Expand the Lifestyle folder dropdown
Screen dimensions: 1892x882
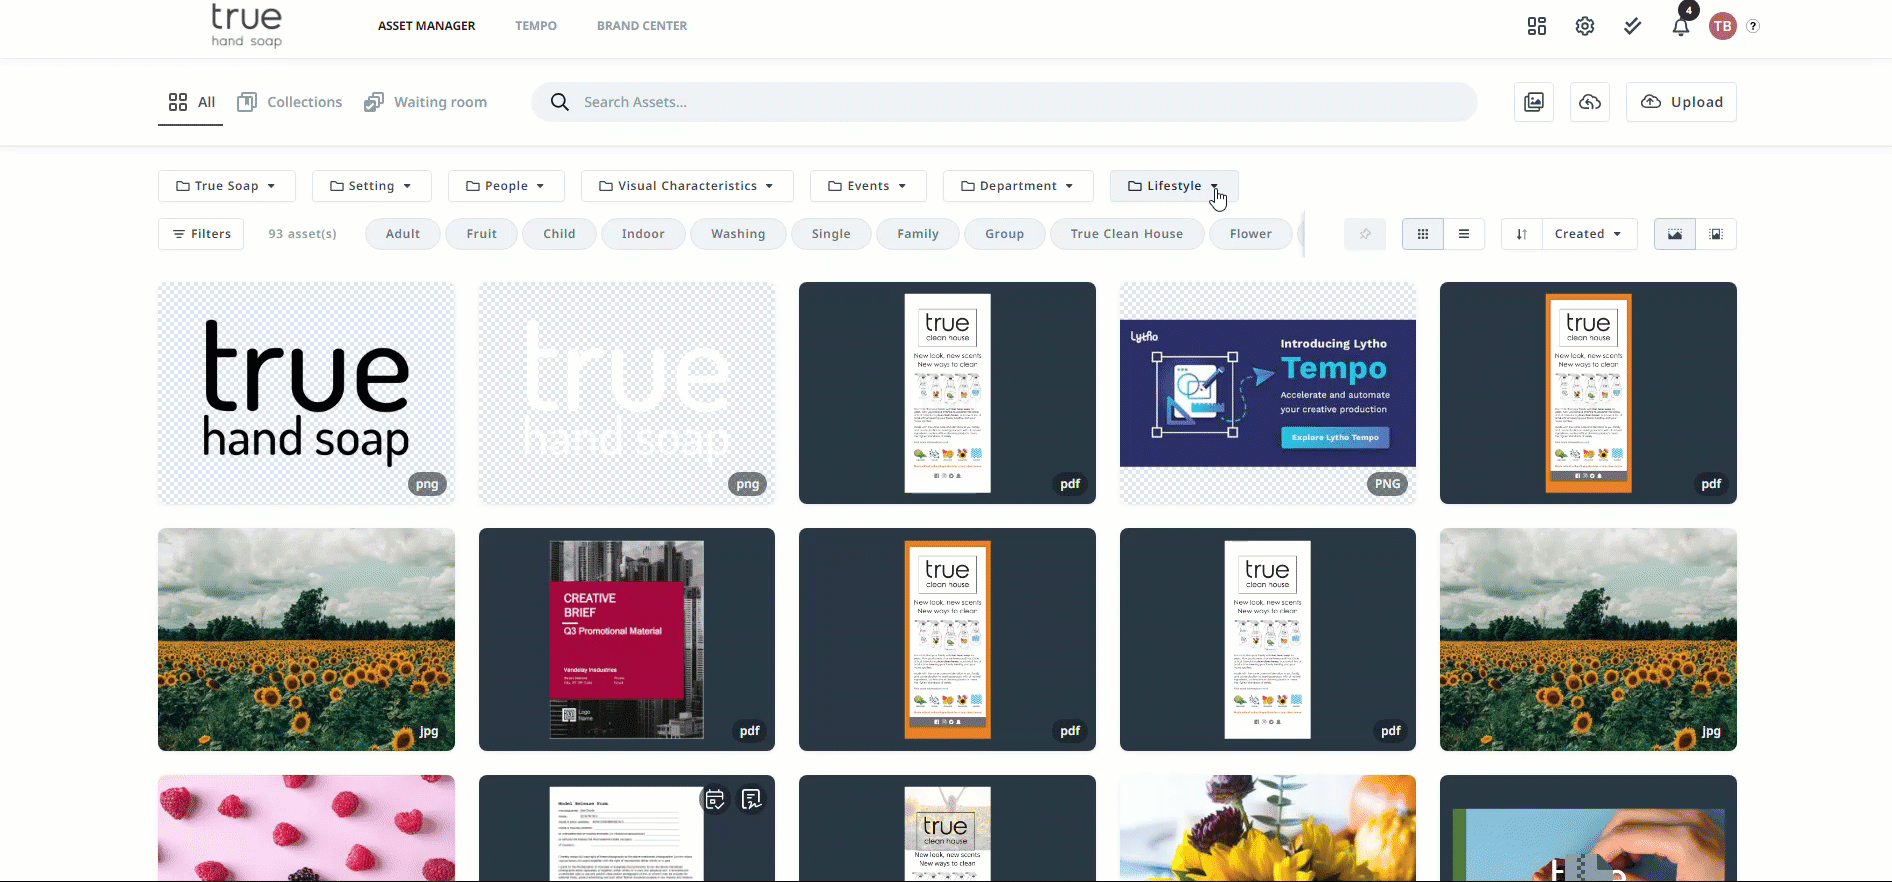tap(1174, 186)
